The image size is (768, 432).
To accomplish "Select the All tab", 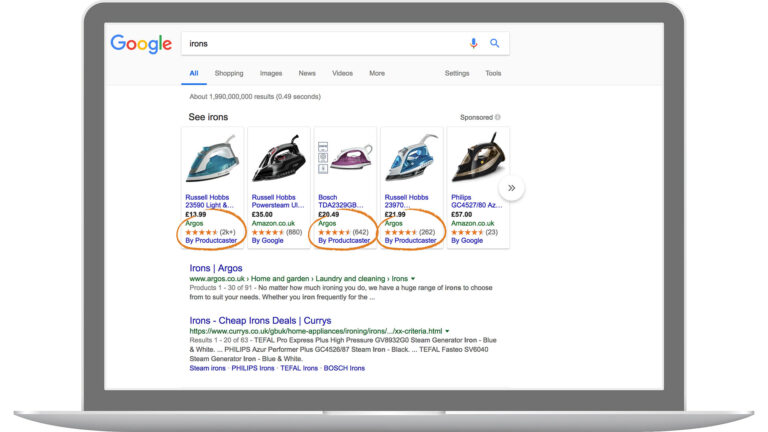I will click(x=194, y=73).
